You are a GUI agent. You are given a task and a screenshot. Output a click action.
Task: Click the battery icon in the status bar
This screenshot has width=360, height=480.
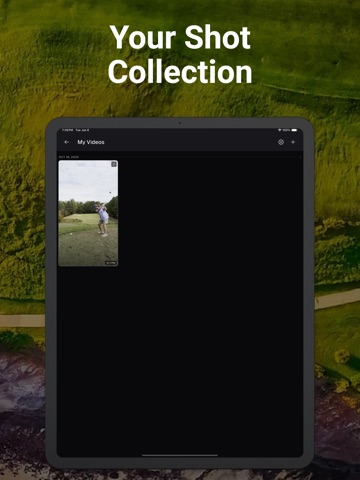[x=294, y=130]
